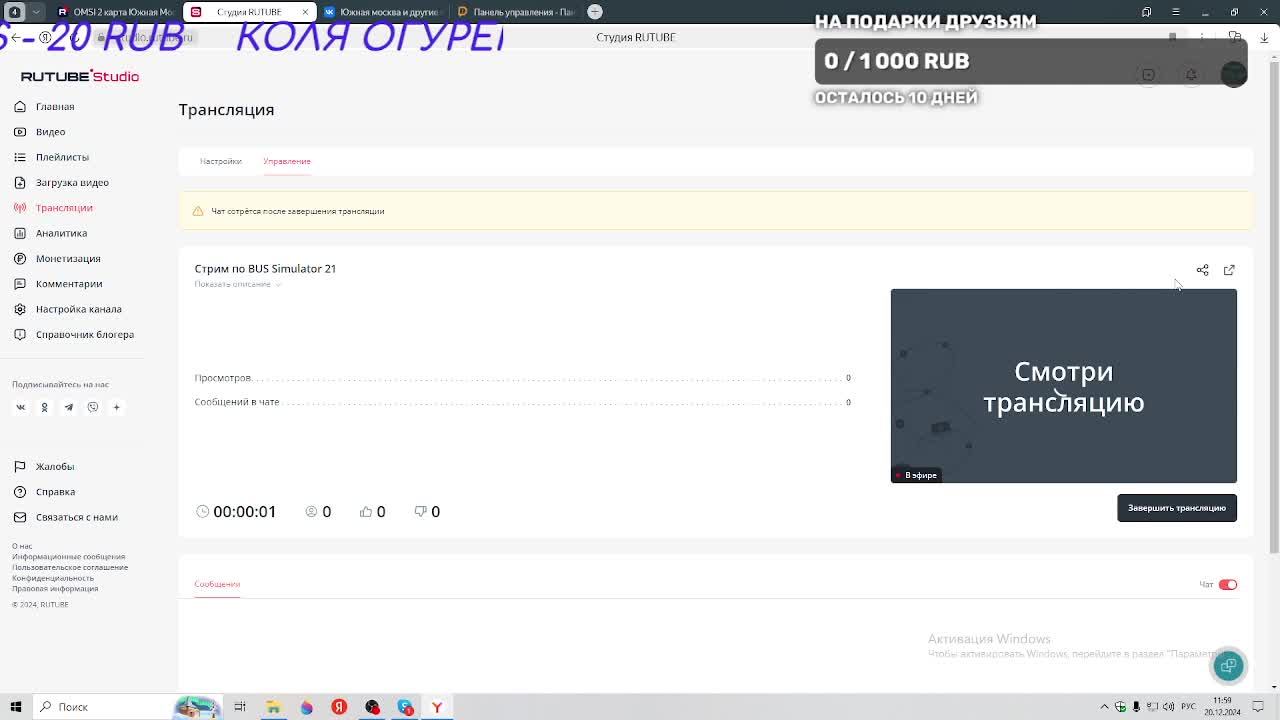The height and width of the screenshot is (720, 1280).
Task: Open the Справочник блогера book icon
Action: [20, 334]
